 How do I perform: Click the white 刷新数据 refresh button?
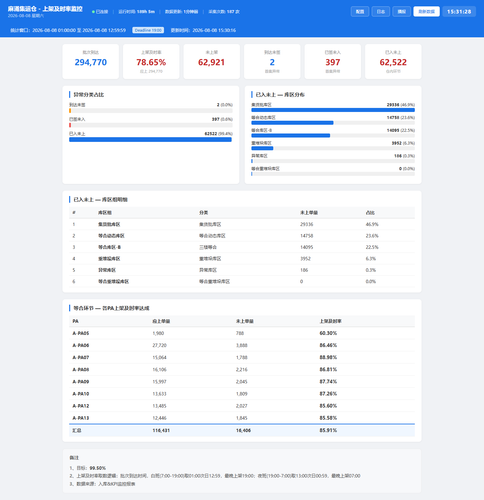[426, 11]
